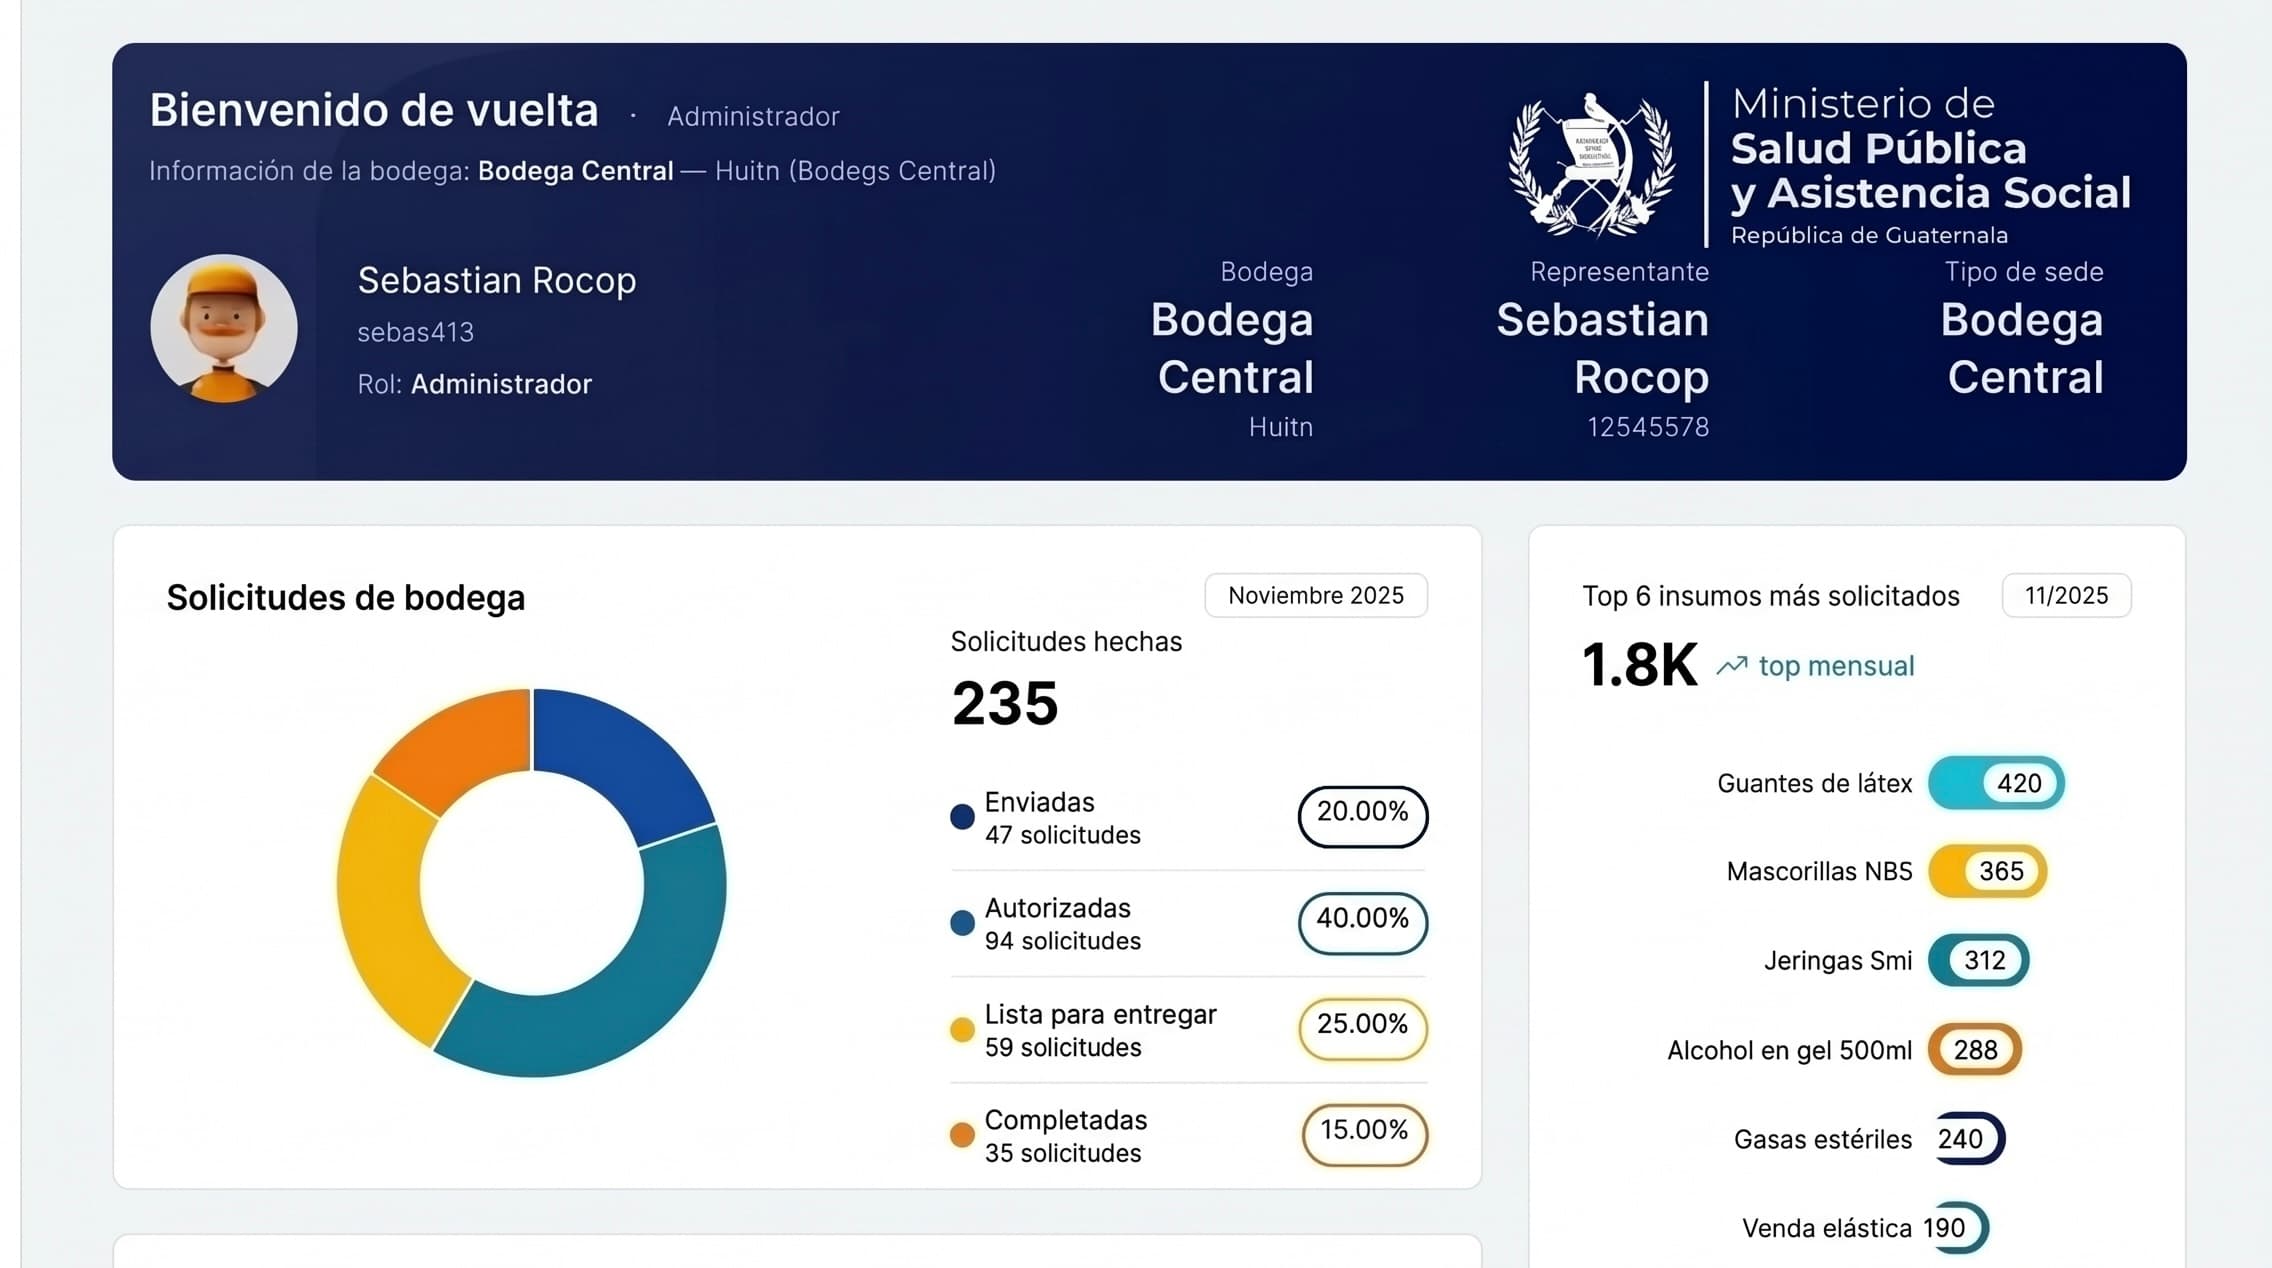Viewport: 2272px width, 1268px height.
Task: Click the 'top mensual' link text
Action: [1837, 666]
